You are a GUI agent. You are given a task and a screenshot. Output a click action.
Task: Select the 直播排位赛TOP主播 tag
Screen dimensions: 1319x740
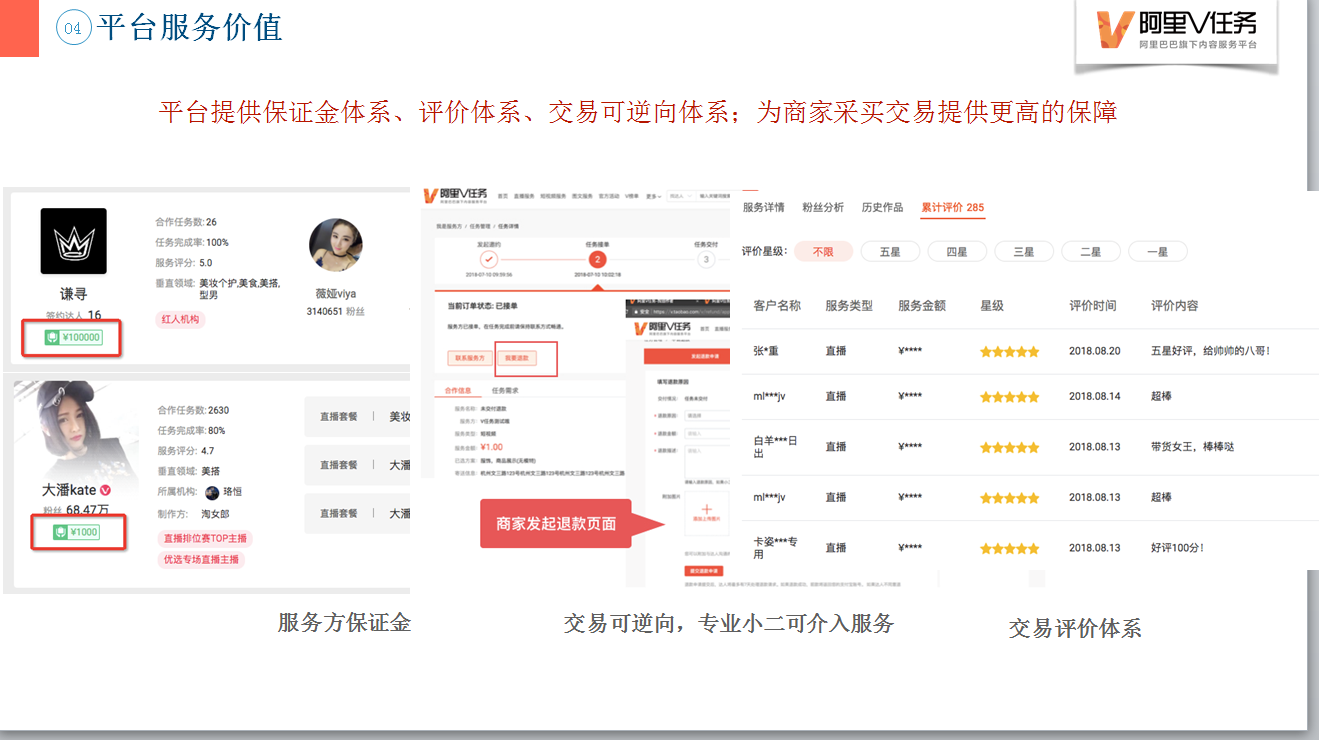tap(205, 538)
